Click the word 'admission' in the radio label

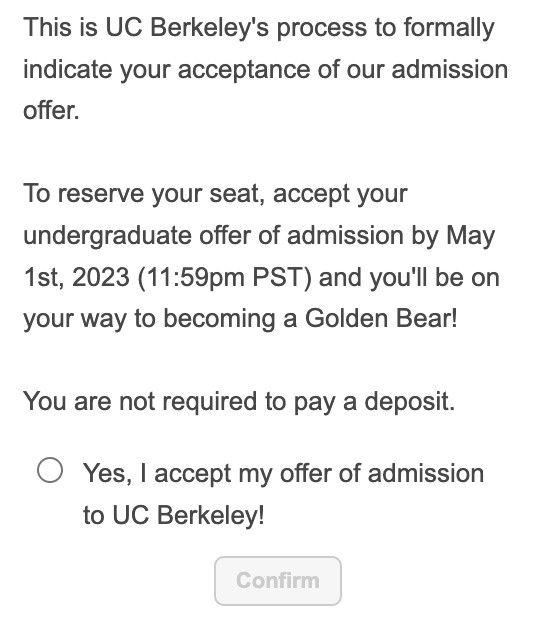[426, 474]
